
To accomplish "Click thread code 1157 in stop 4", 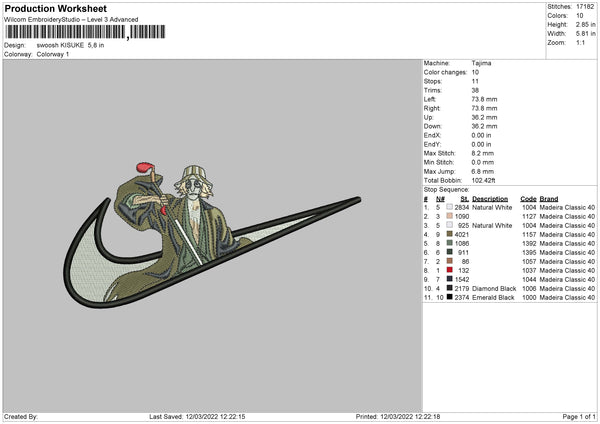I will 529,235.
